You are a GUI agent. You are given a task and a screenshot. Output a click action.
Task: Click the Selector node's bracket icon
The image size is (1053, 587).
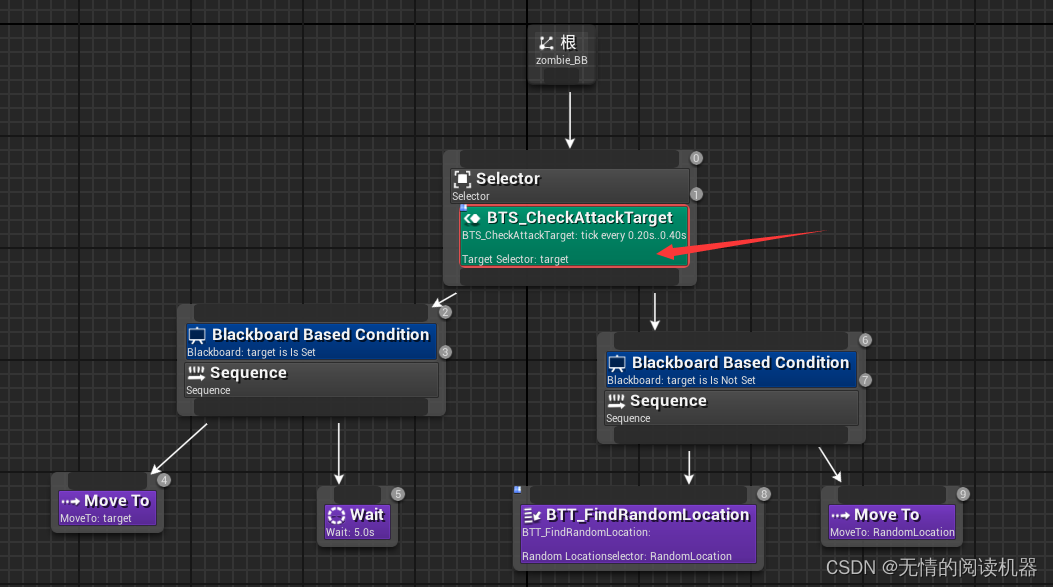click(462, 178)
